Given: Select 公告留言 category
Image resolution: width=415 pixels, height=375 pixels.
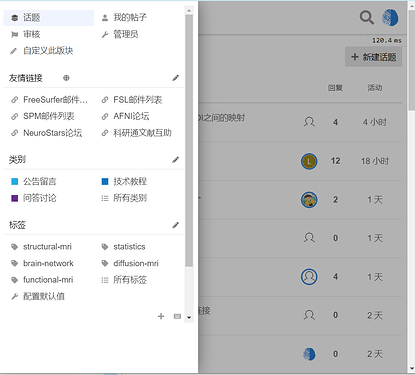Looking at the screenshot, I should tap(34, 181).
